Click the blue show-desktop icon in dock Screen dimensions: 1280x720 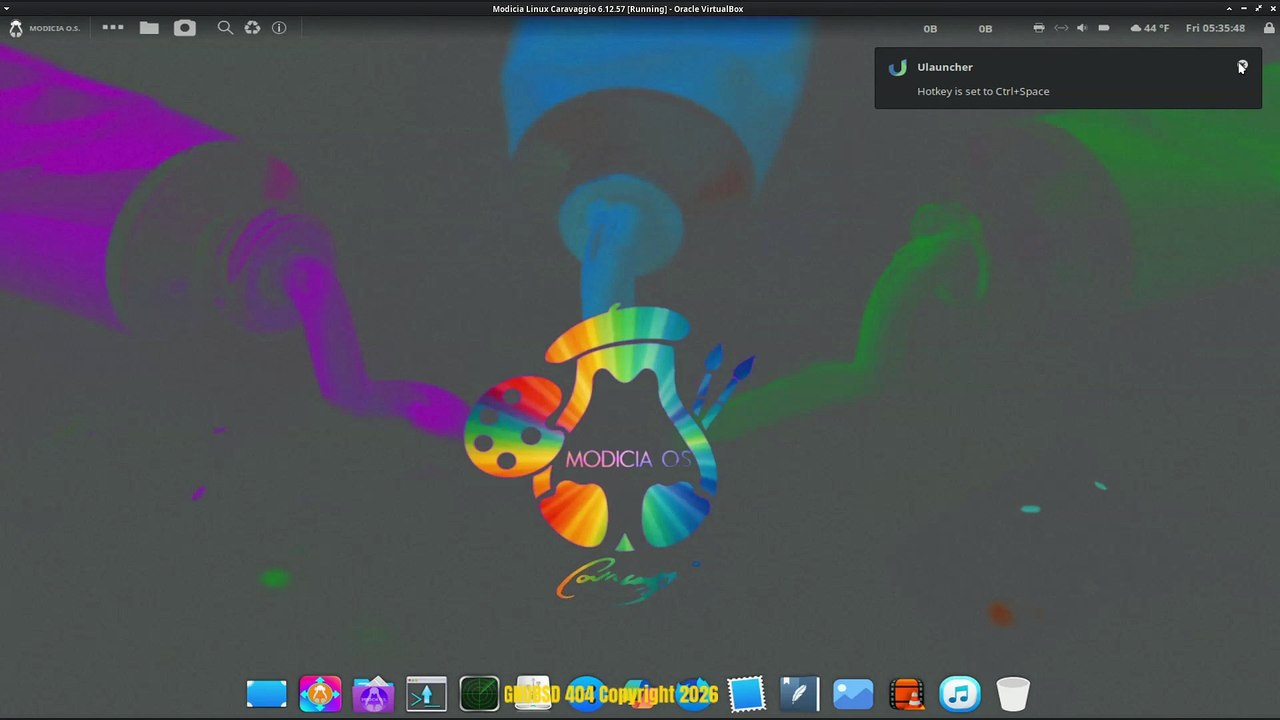[267, 694]
